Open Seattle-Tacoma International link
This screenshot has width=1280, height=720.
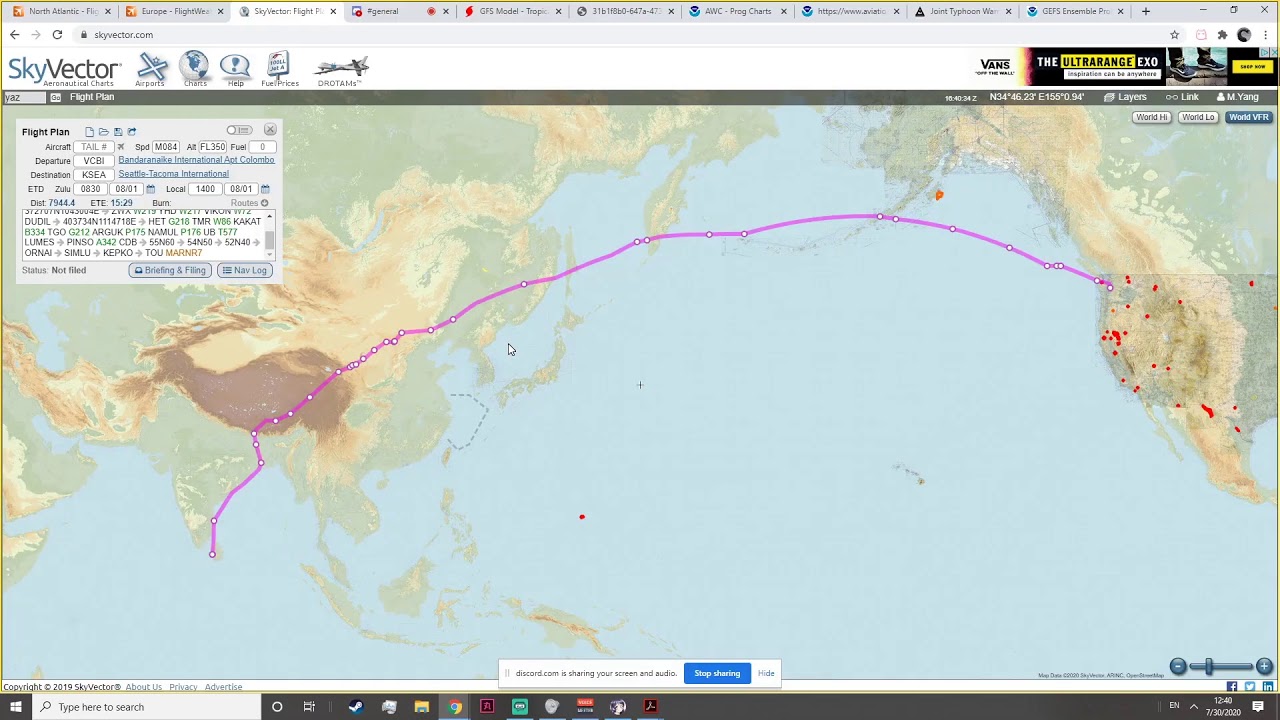(173, 174)
